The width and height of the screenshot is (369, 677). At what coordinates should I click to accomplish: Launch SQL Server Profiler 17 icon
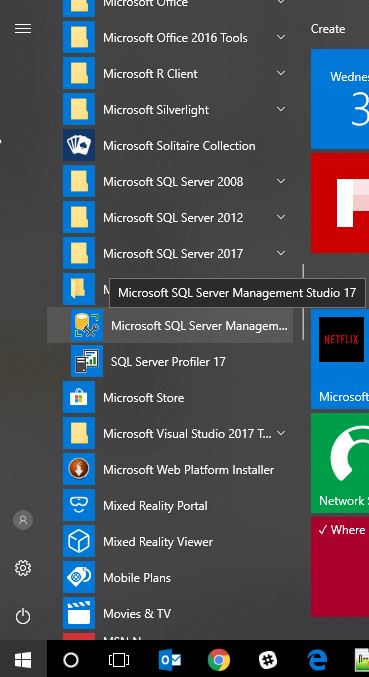pos(87,361)
